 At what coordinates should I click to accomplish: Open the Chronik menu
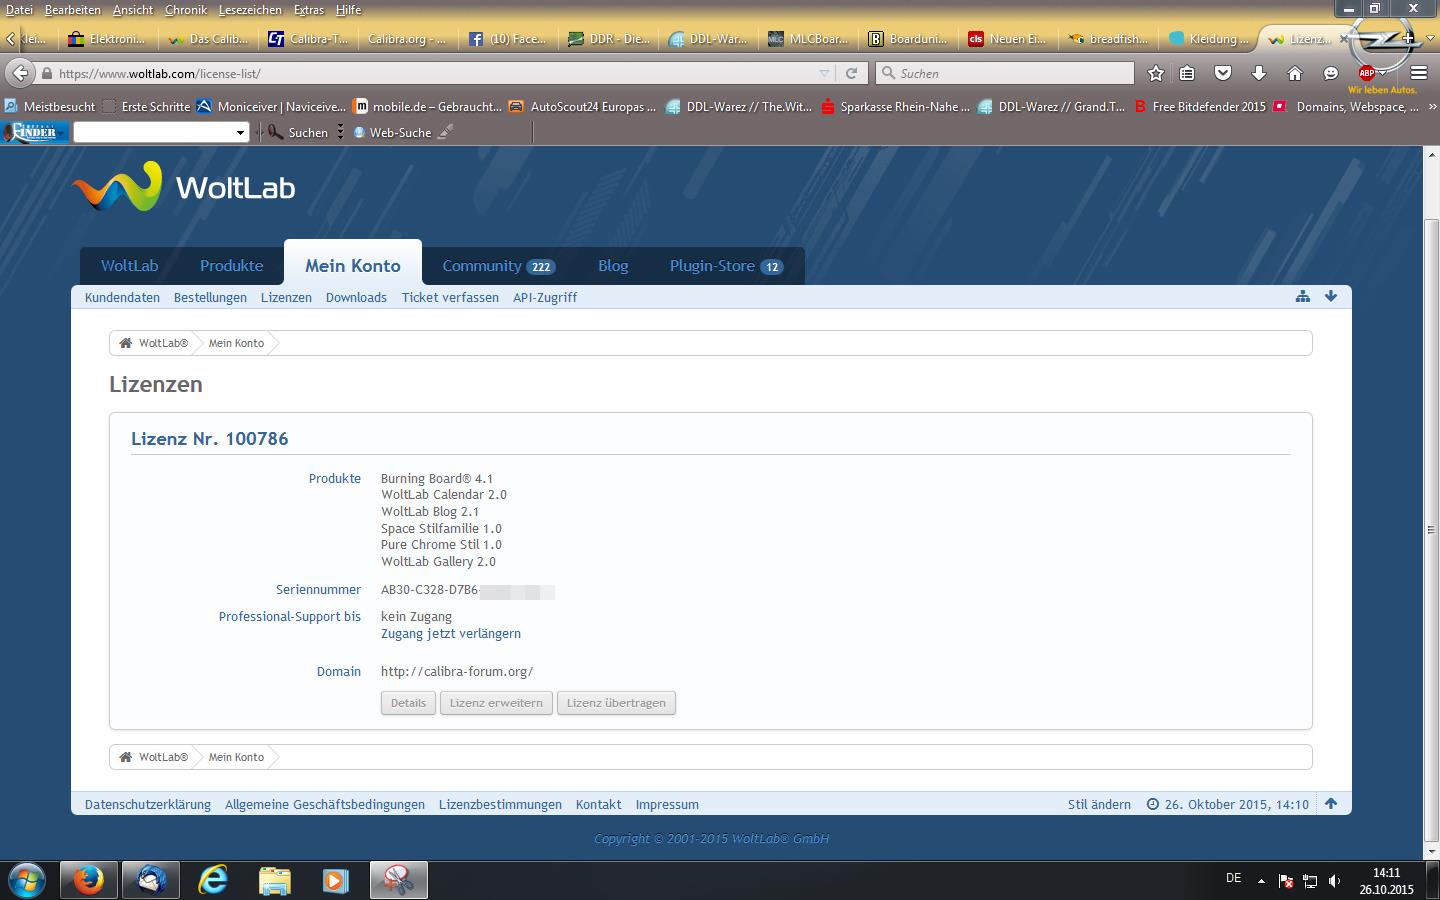(x=185, y=9)
